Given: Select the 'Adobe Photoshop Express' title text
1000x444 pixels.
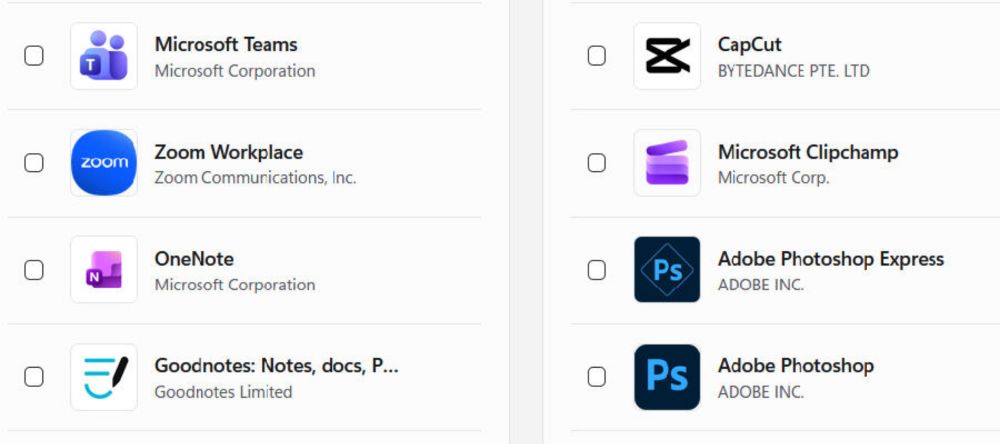Looking at the screenshot, I should click(x=831, y=259).
